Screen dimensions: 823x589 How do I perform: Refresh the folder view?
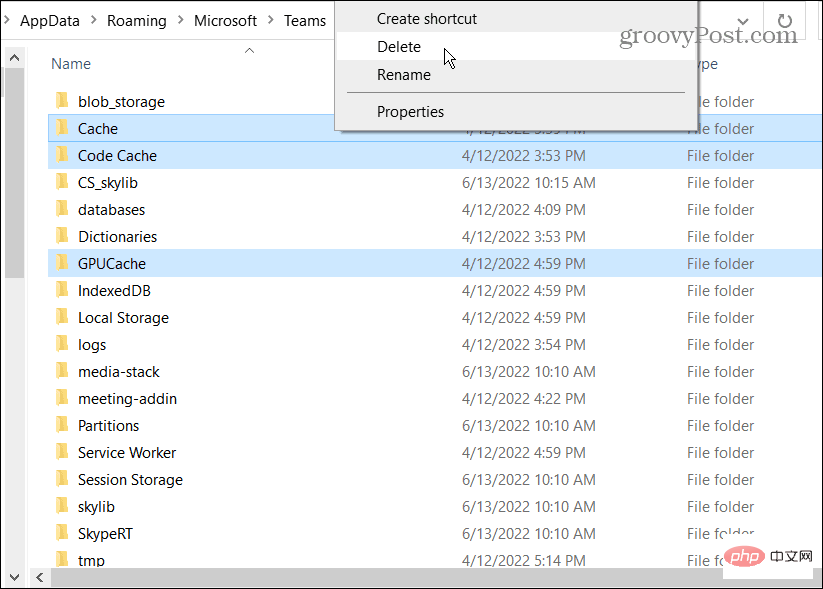pyautogui.click(x=784, y=21)
